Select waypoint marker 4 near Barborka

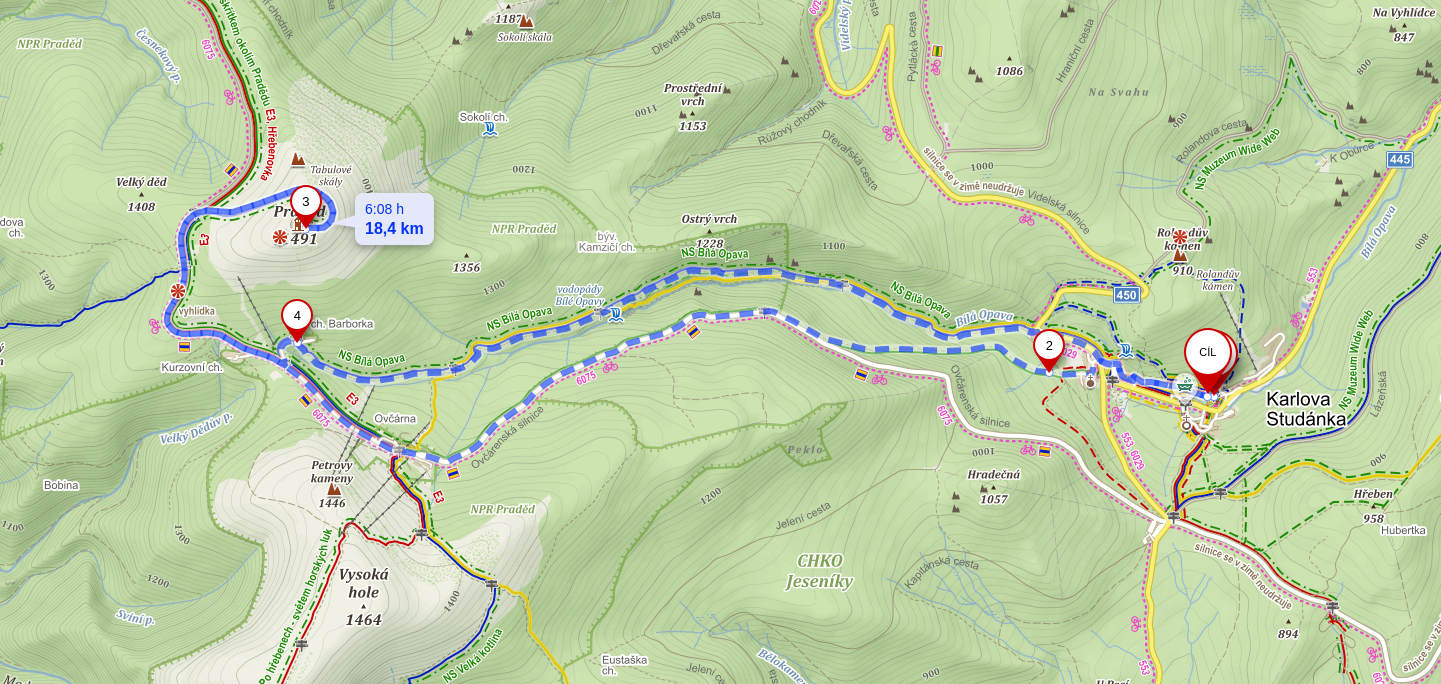(296, 318)
